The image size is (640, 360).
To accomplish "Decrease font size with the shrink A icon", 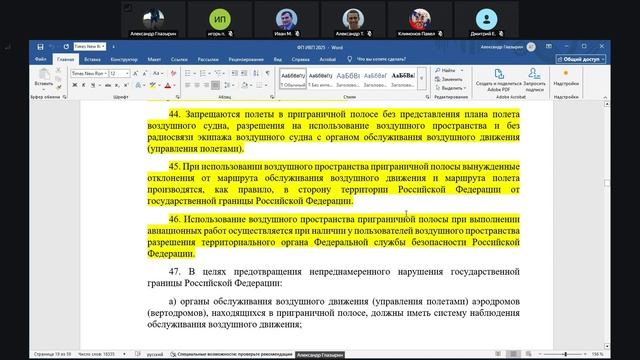I will [x=145, y=73].
